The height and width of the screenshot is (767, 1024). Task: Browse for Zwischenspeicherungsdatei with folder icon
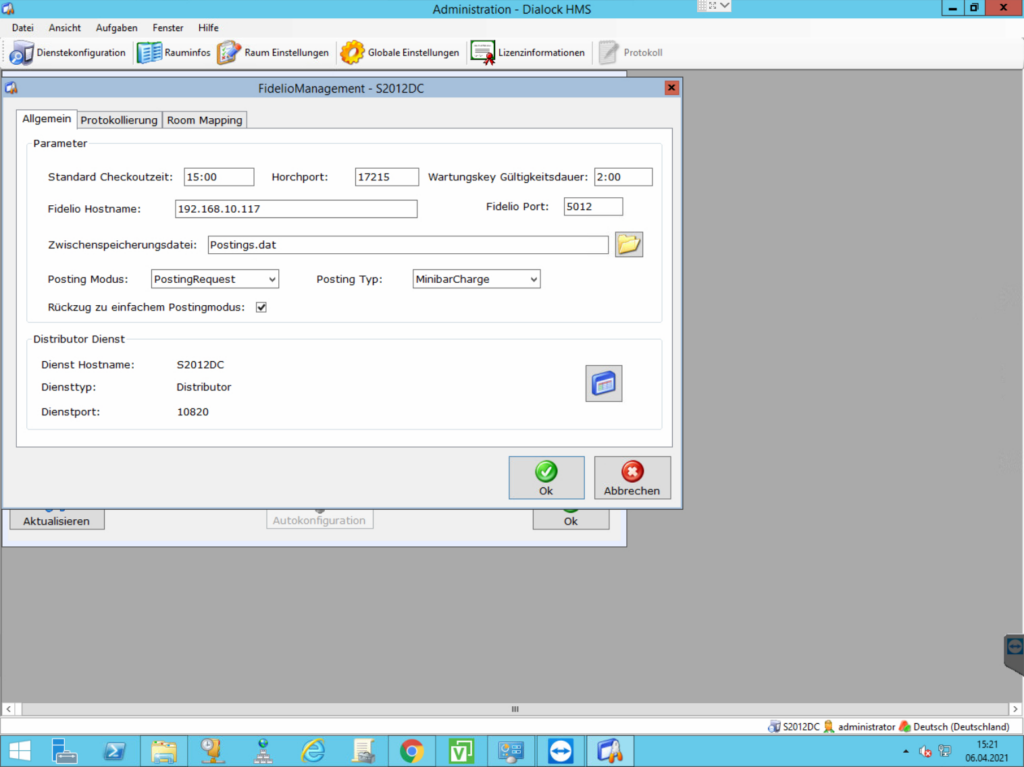[628, 245]
